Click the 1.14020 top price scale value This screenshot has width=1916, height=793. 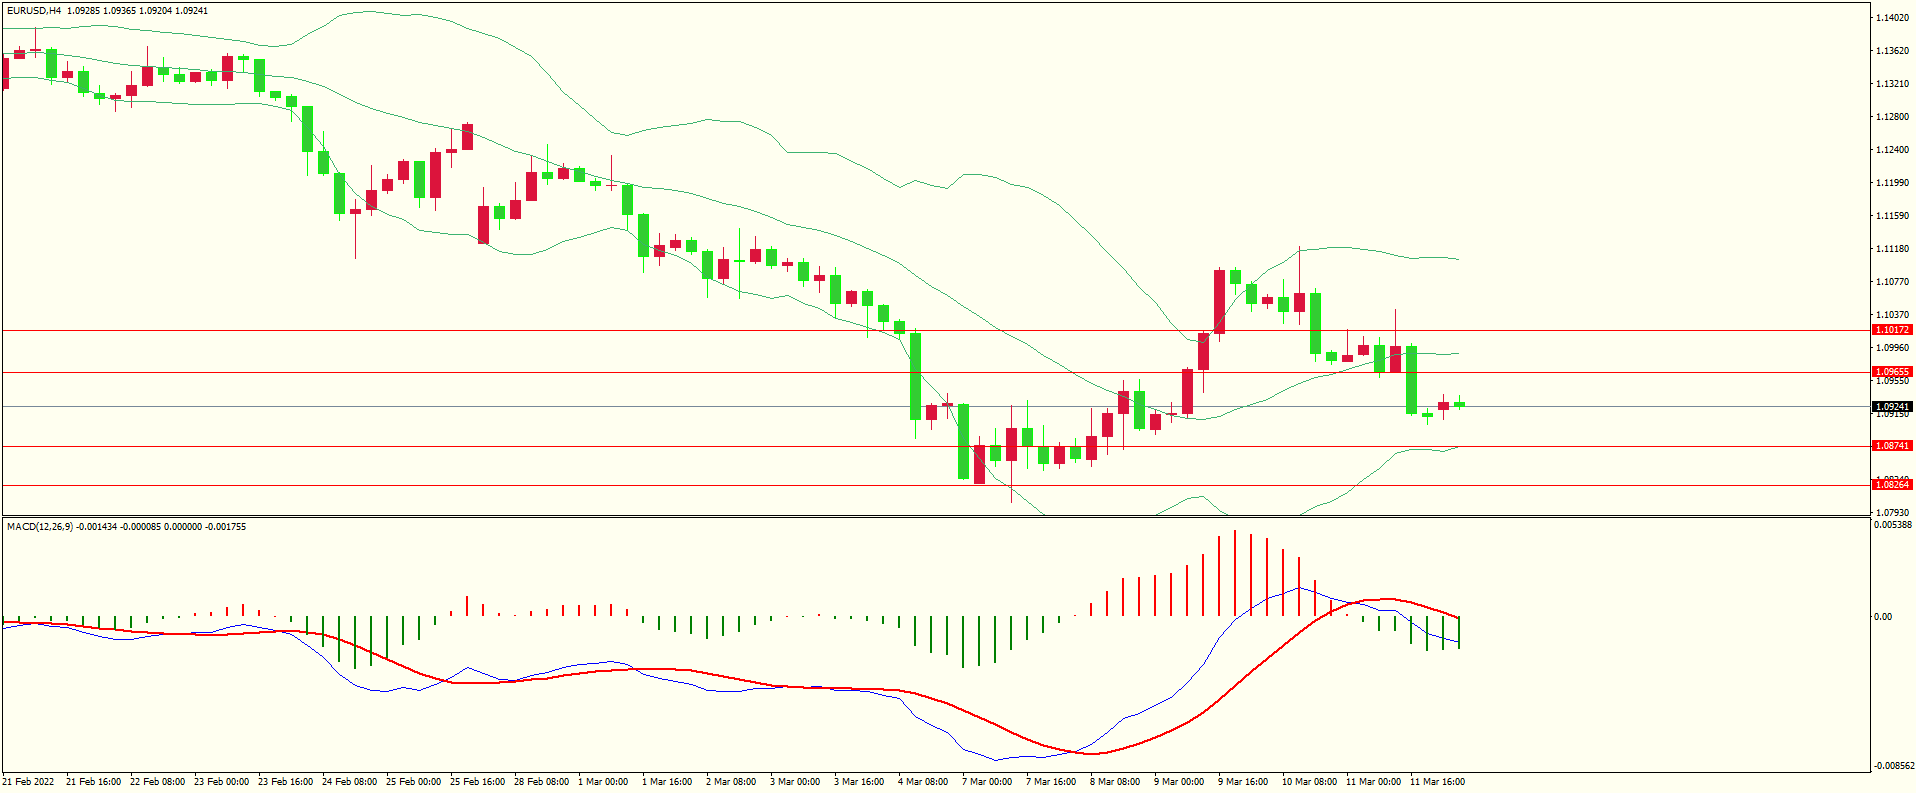click(1892, 18)
